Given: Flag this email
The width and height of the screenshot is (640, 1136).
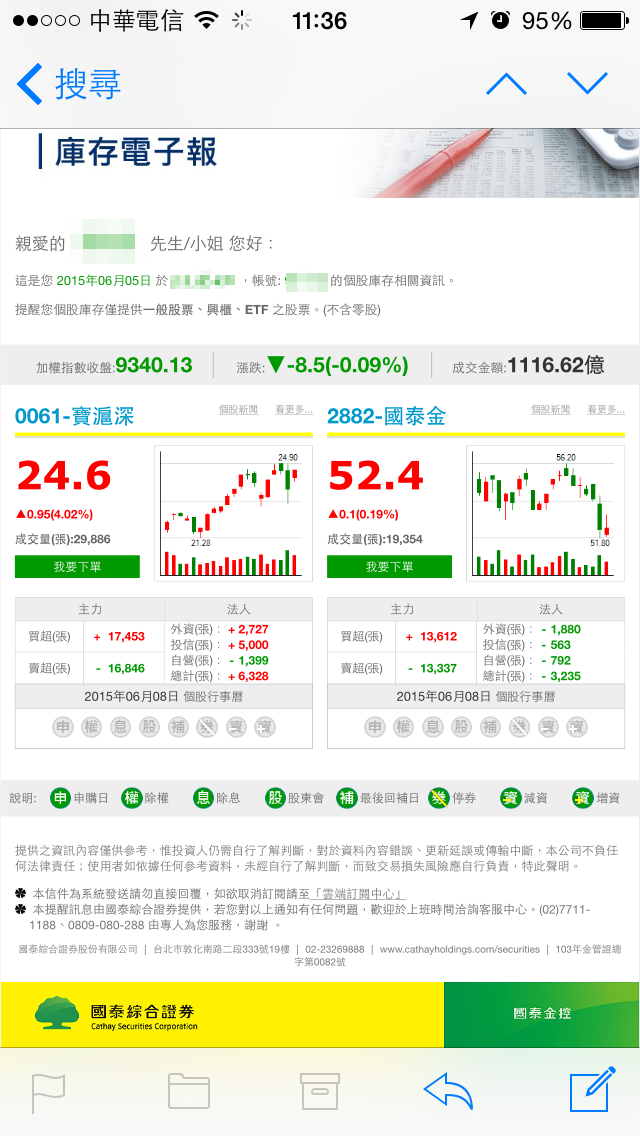Looking at the screenshot, I should [49, 1093].
